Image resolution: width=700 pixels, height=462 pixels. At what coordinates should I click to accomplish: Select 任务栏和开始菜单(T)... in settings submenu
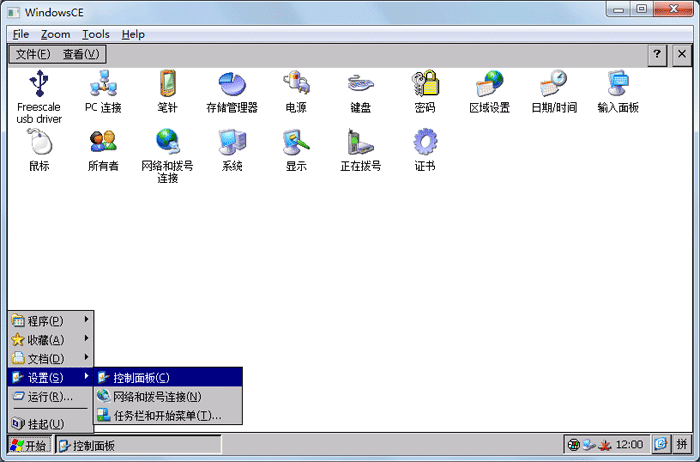pyautogui.click(x=168, y=416)
